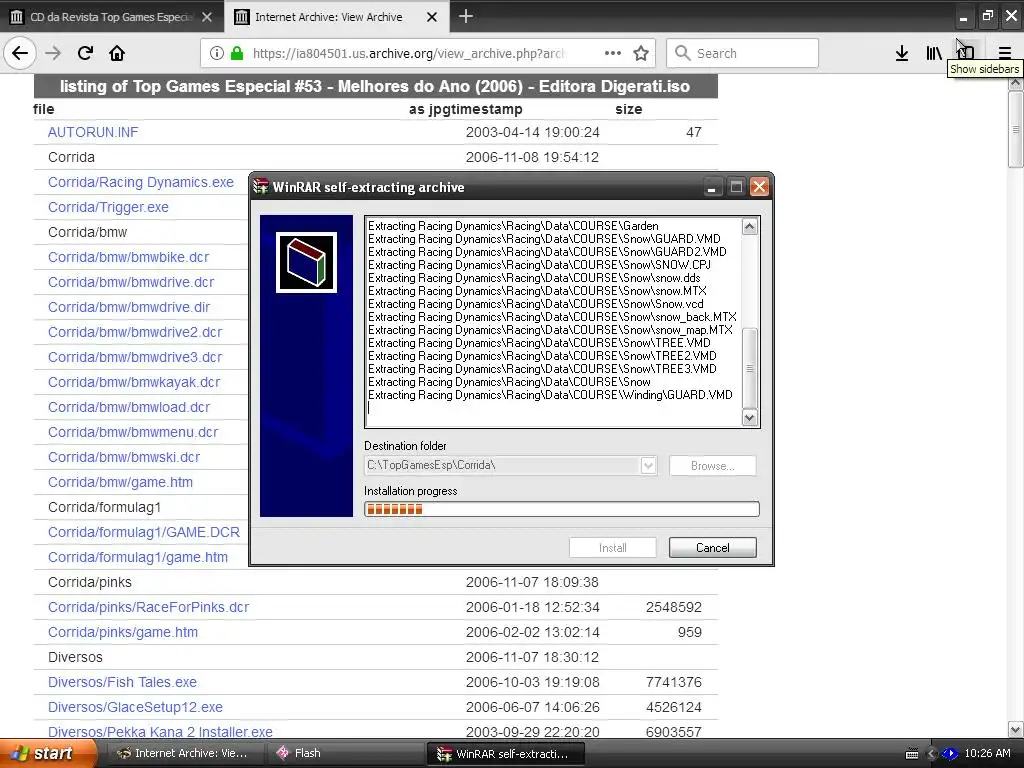Switch to Internet Archive taskbar button
The width and height of the screenshot is (1024, 768).
click(183, 753)
